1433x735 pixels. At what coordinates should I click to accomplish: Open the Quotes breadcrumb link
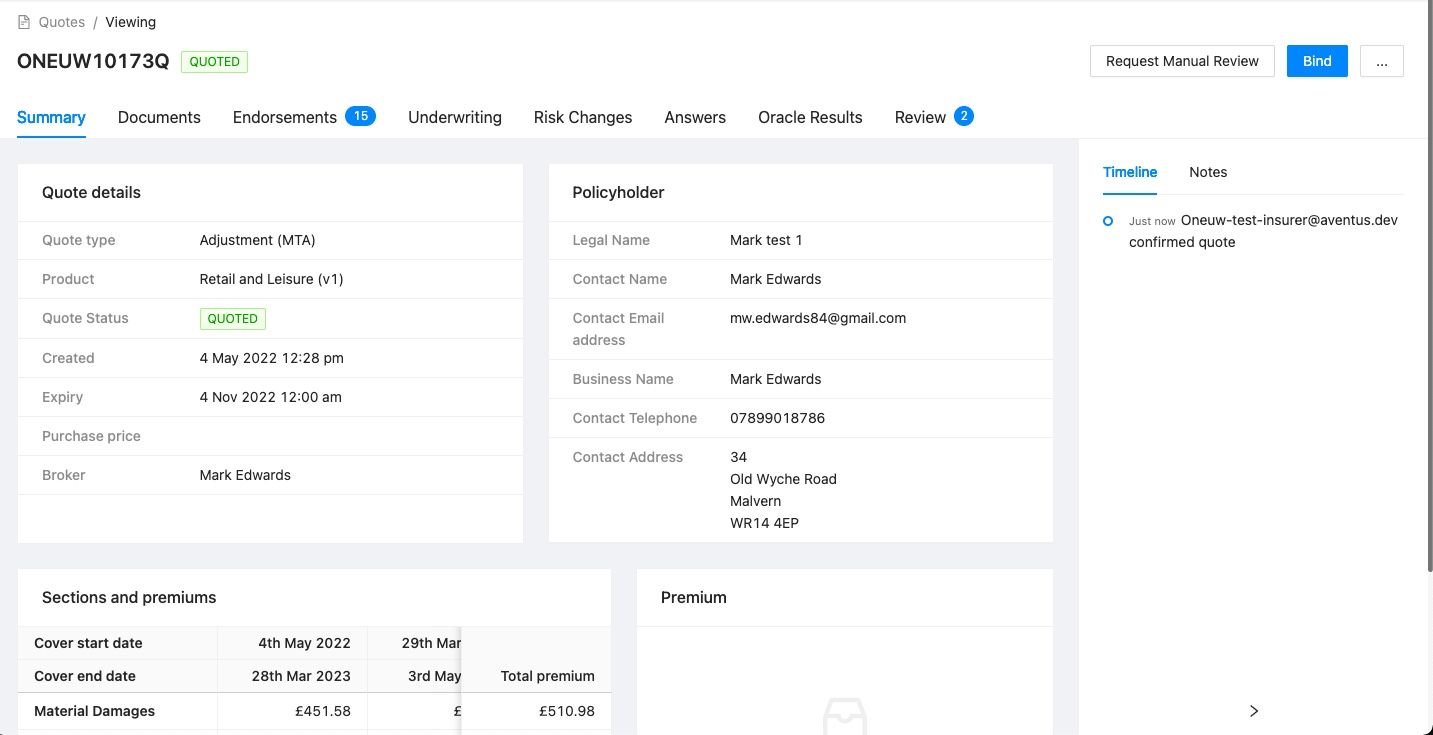pyautogui.click(x=62, y=22)
